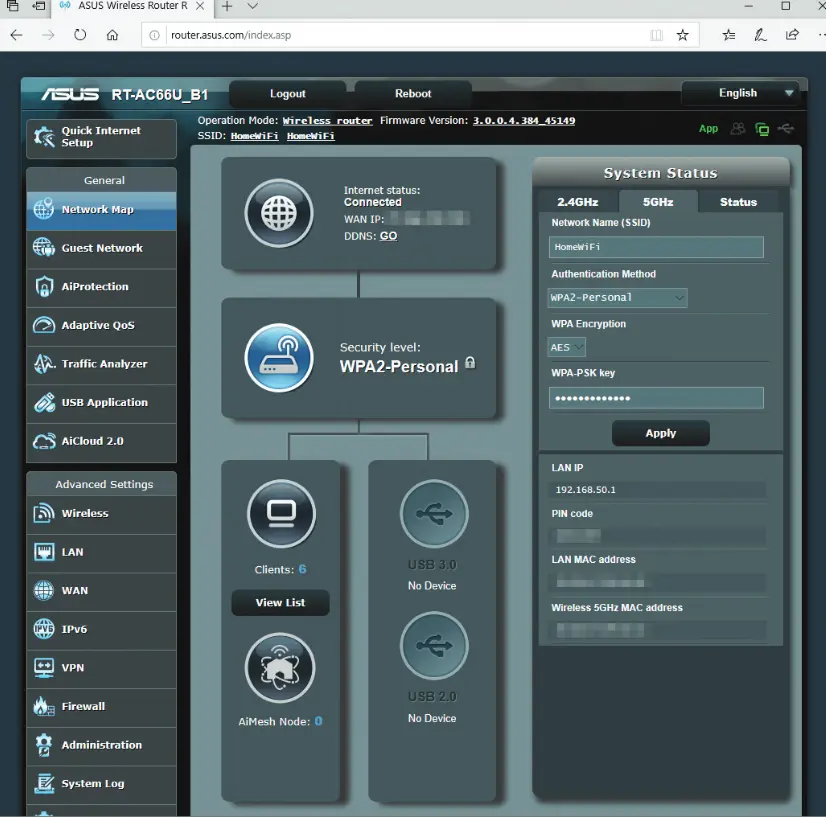Click the browser favorites star icon
Viewport: 826px width, 817px height.
pyautogui.click(x=683, y=35)
